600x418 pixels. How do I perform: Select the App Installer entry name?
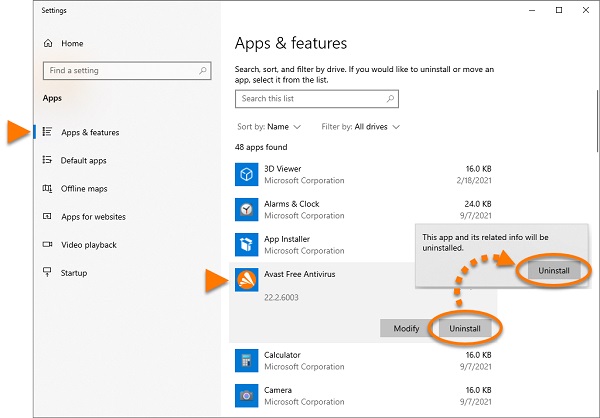pos(287,239)
